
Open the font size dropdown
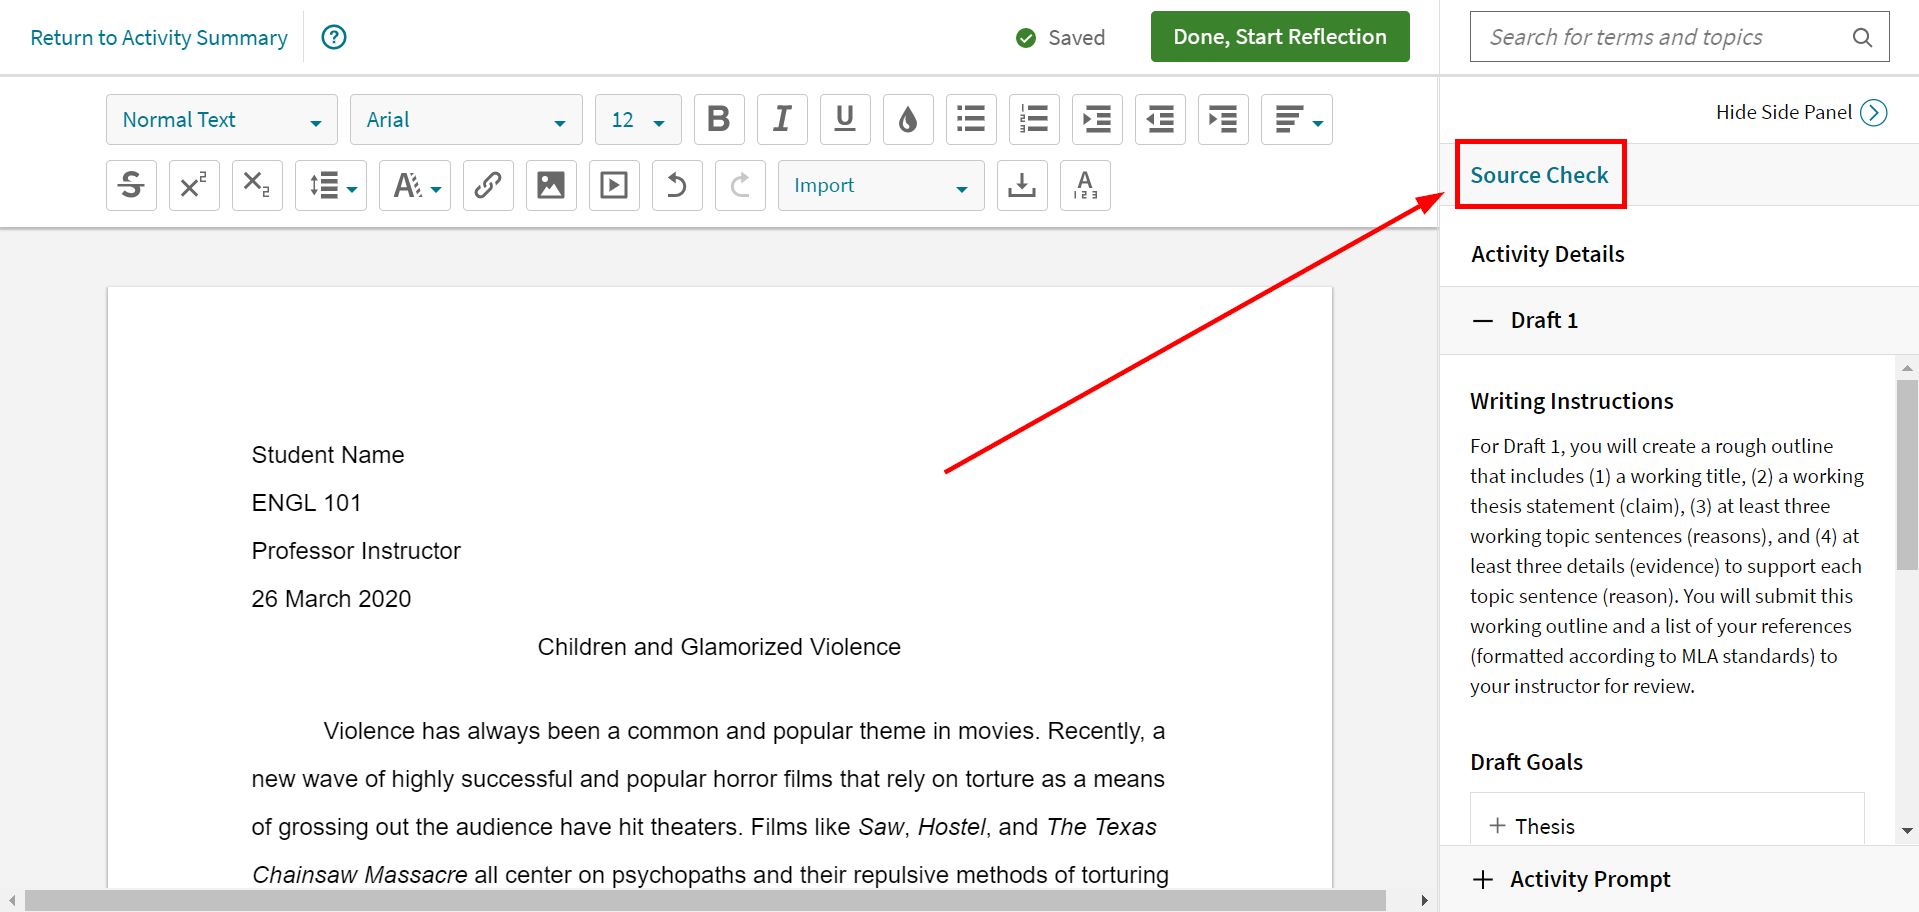pyautogui.click(x=638, y=119)
